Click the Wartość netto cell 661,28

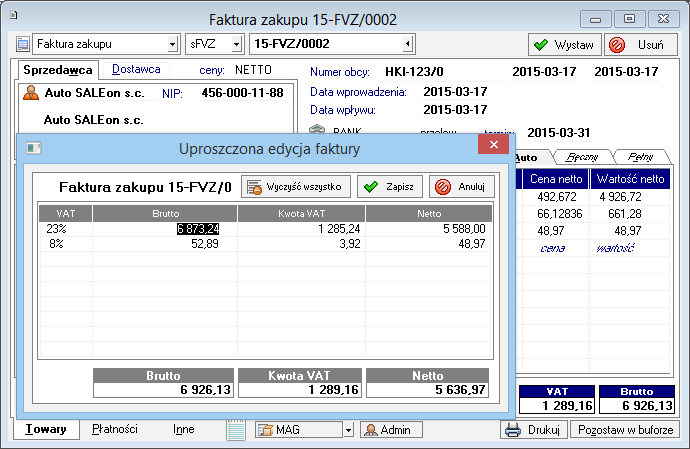tap(630, 214)
